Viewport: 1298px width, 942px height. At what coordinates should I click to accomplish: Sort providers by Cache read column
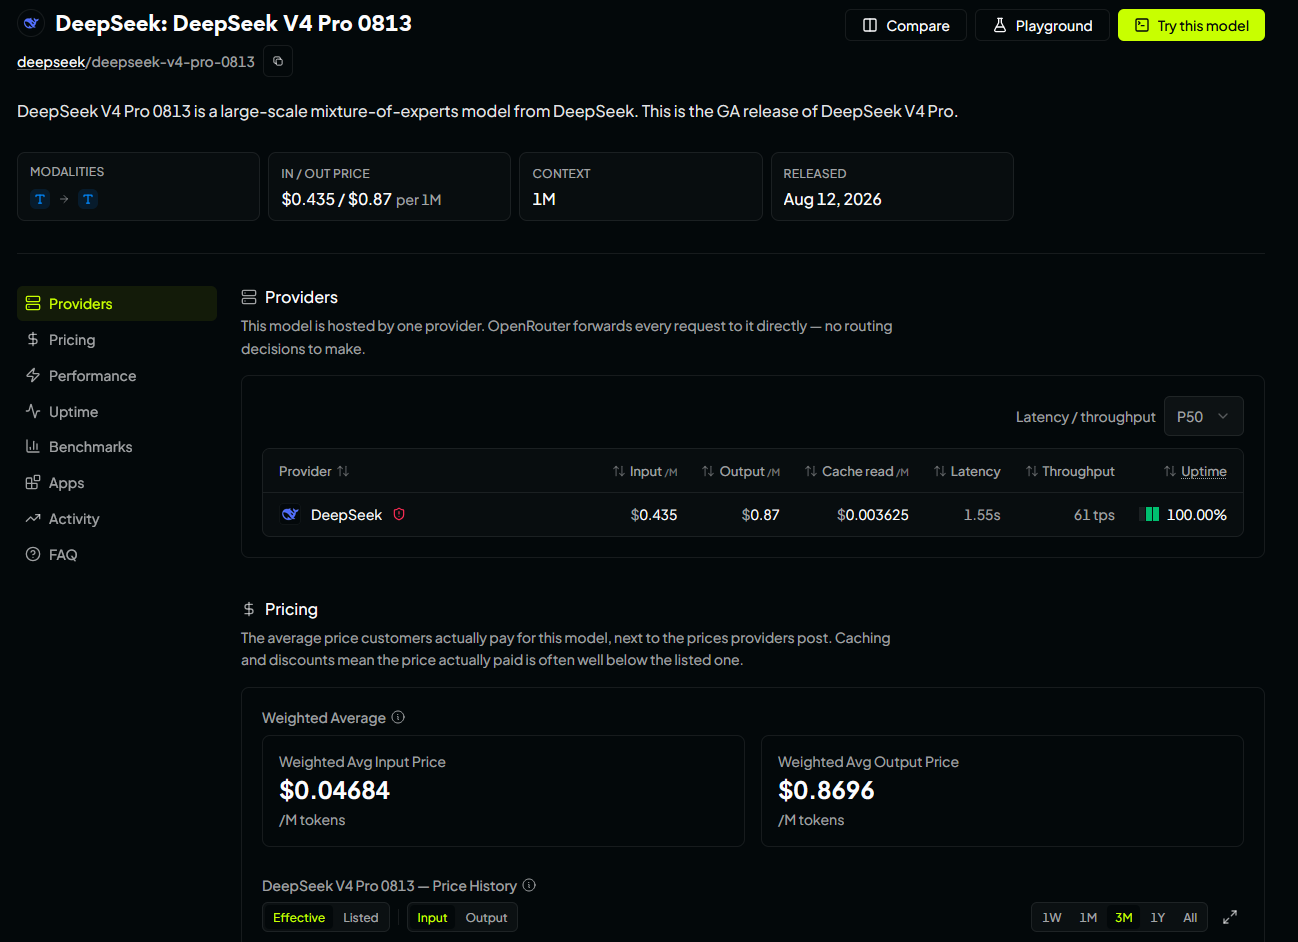(x=857, y=471)
